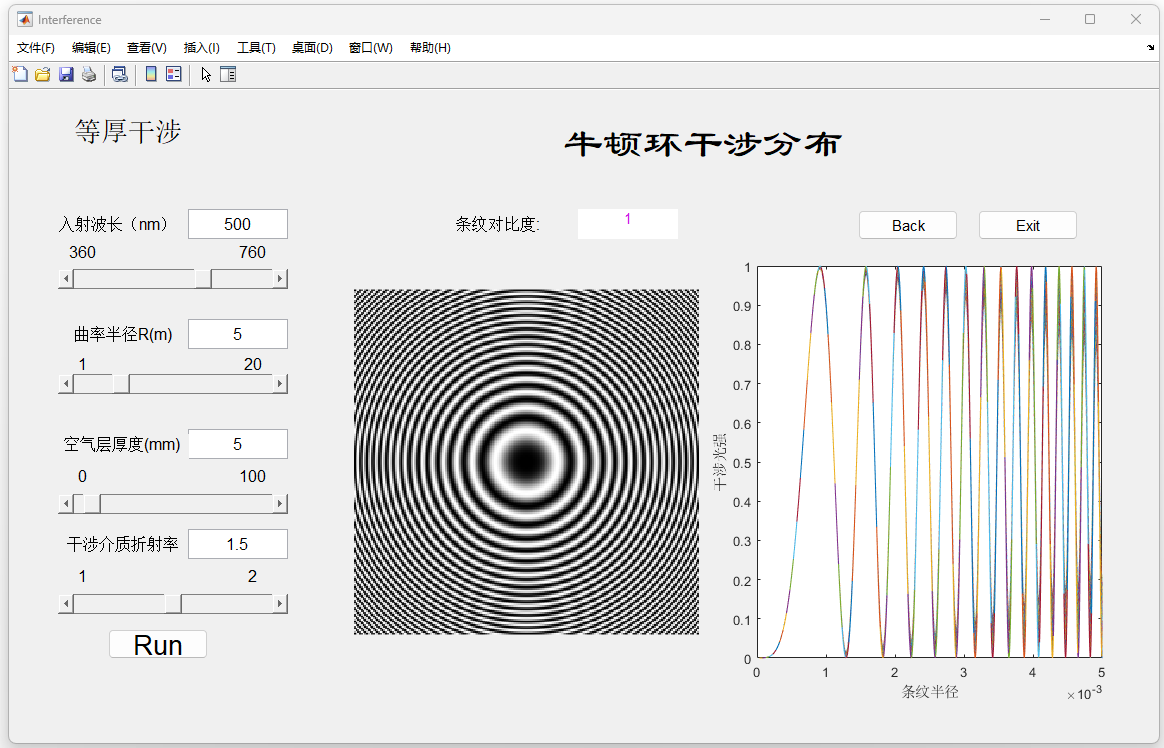The width and height of the screenshot is (1164, 748).
Task: Open the 帮助(H) menu
Action: pos(430,48)
